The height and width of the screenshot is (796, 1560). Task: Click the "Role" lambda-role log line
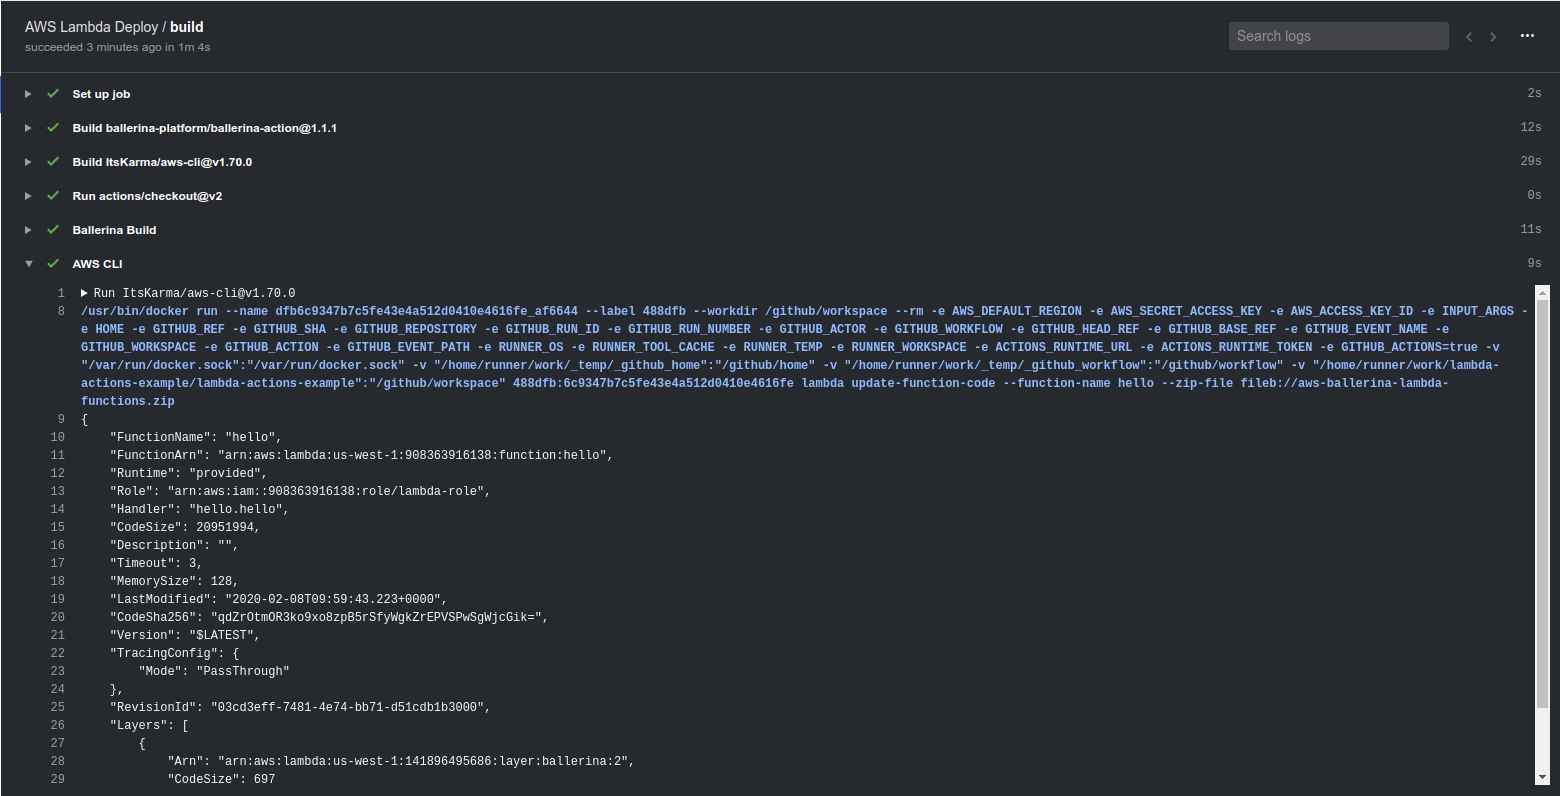point(300,491)
